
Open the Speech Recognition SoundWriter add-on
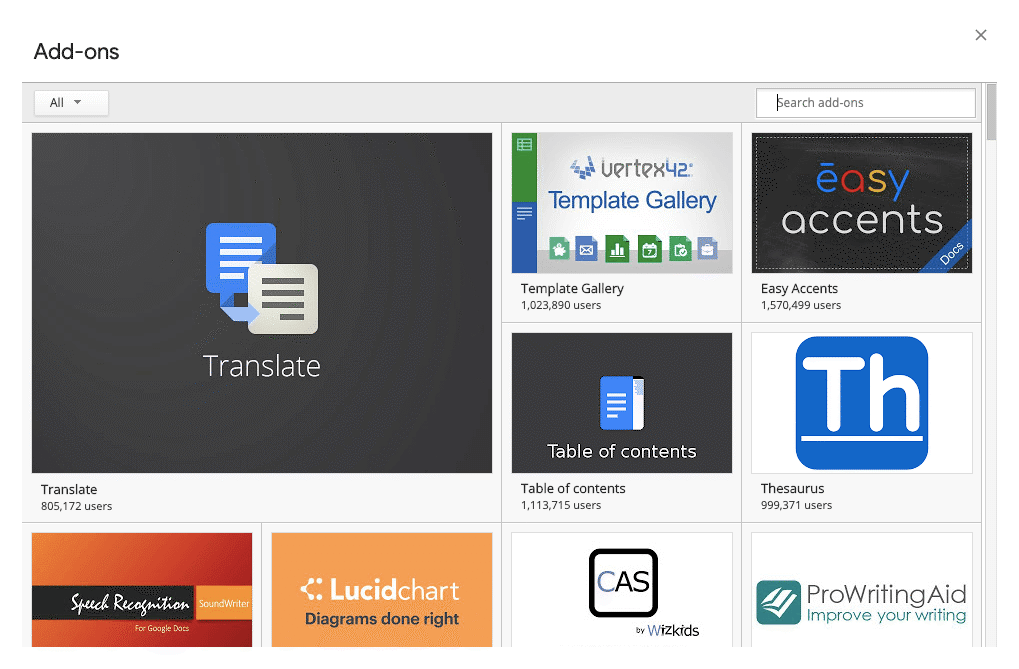142,590
